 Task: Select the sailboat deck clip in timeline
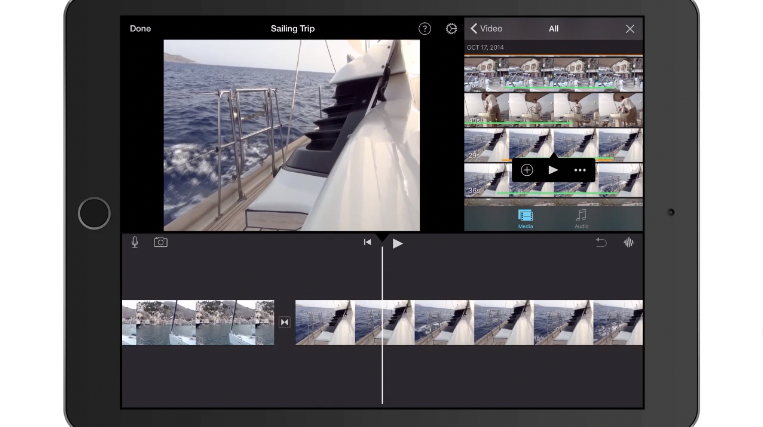point(468,322)
